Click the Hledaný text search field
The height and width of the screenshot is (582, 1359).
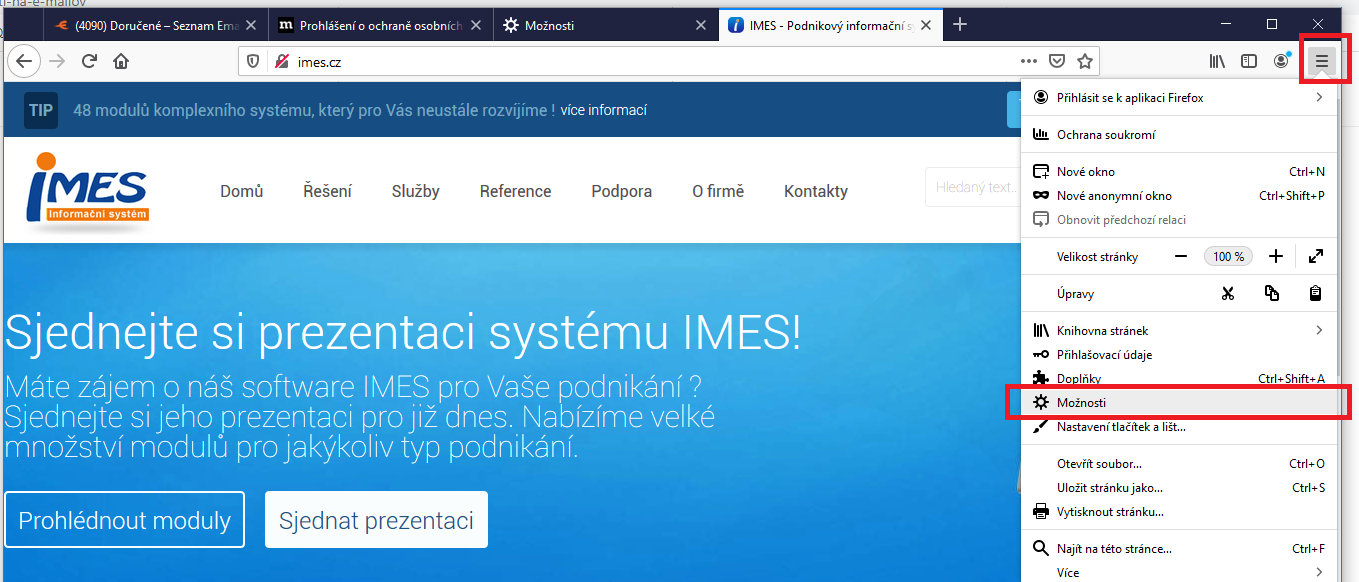coord(973,187)
